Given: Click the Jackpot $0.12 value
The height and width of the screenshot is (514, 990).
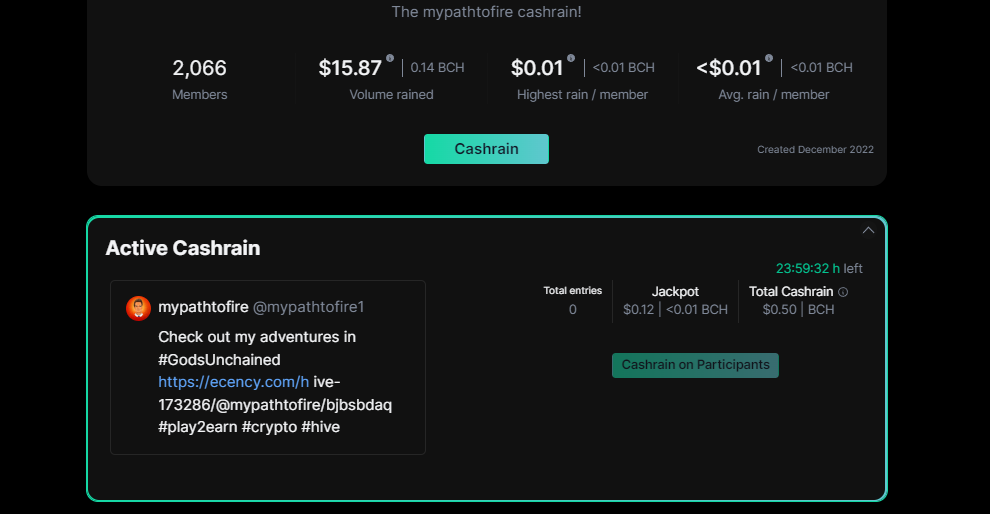Looking at the screenshot, I should [638, 309].
